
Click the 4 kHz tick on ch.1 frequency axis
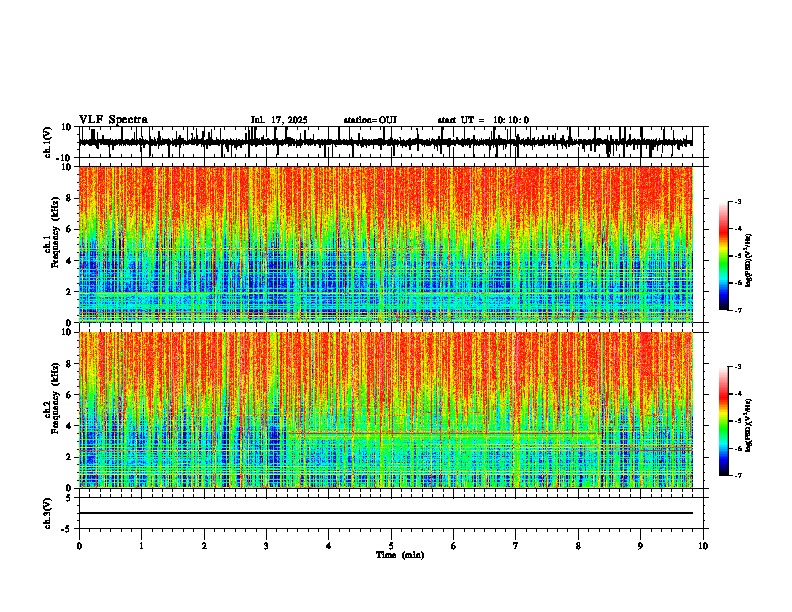tap(70, 261)
